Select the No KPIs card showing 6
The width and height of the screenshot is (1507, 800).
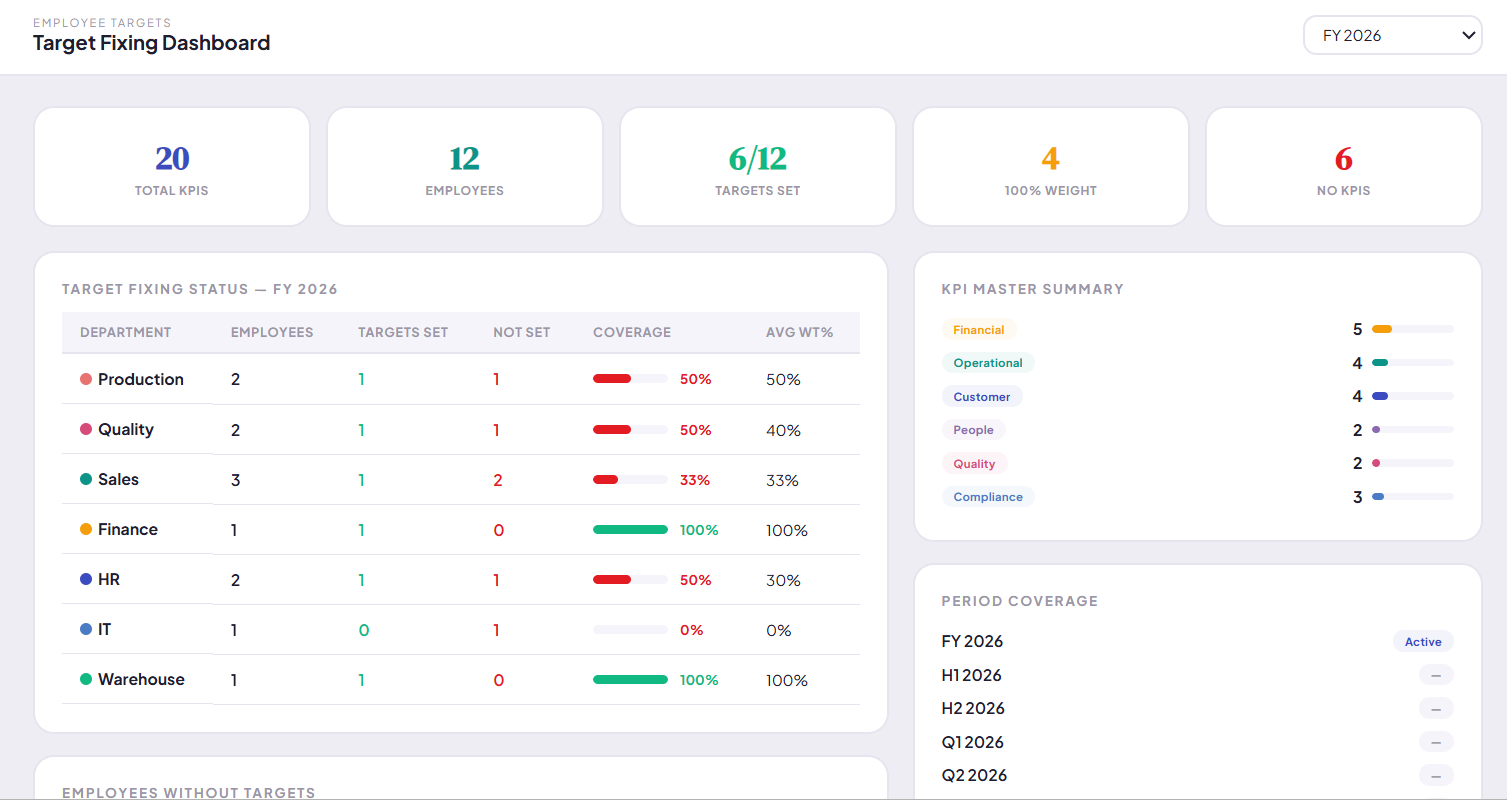click(1344, 167)
